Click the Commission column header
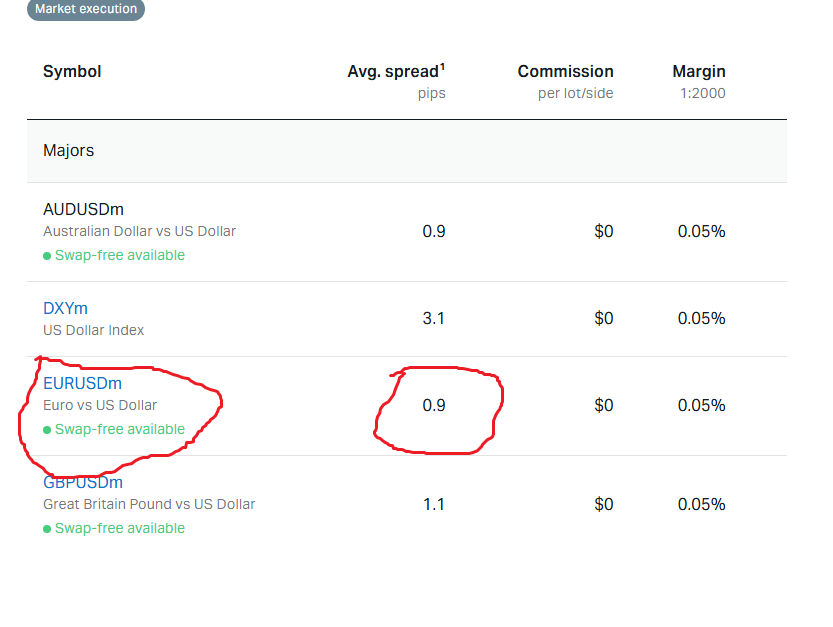This screenshot has width=833, height=627. (565, 72)
